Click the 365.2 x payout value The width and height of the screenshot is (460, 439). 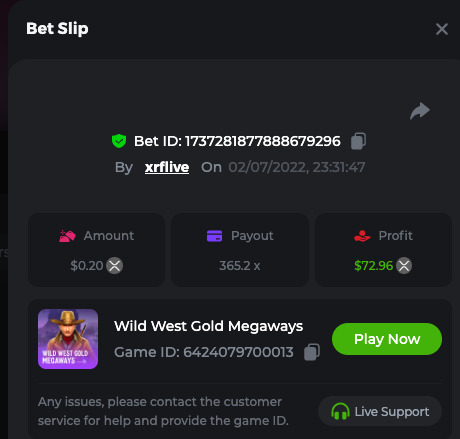240,266
